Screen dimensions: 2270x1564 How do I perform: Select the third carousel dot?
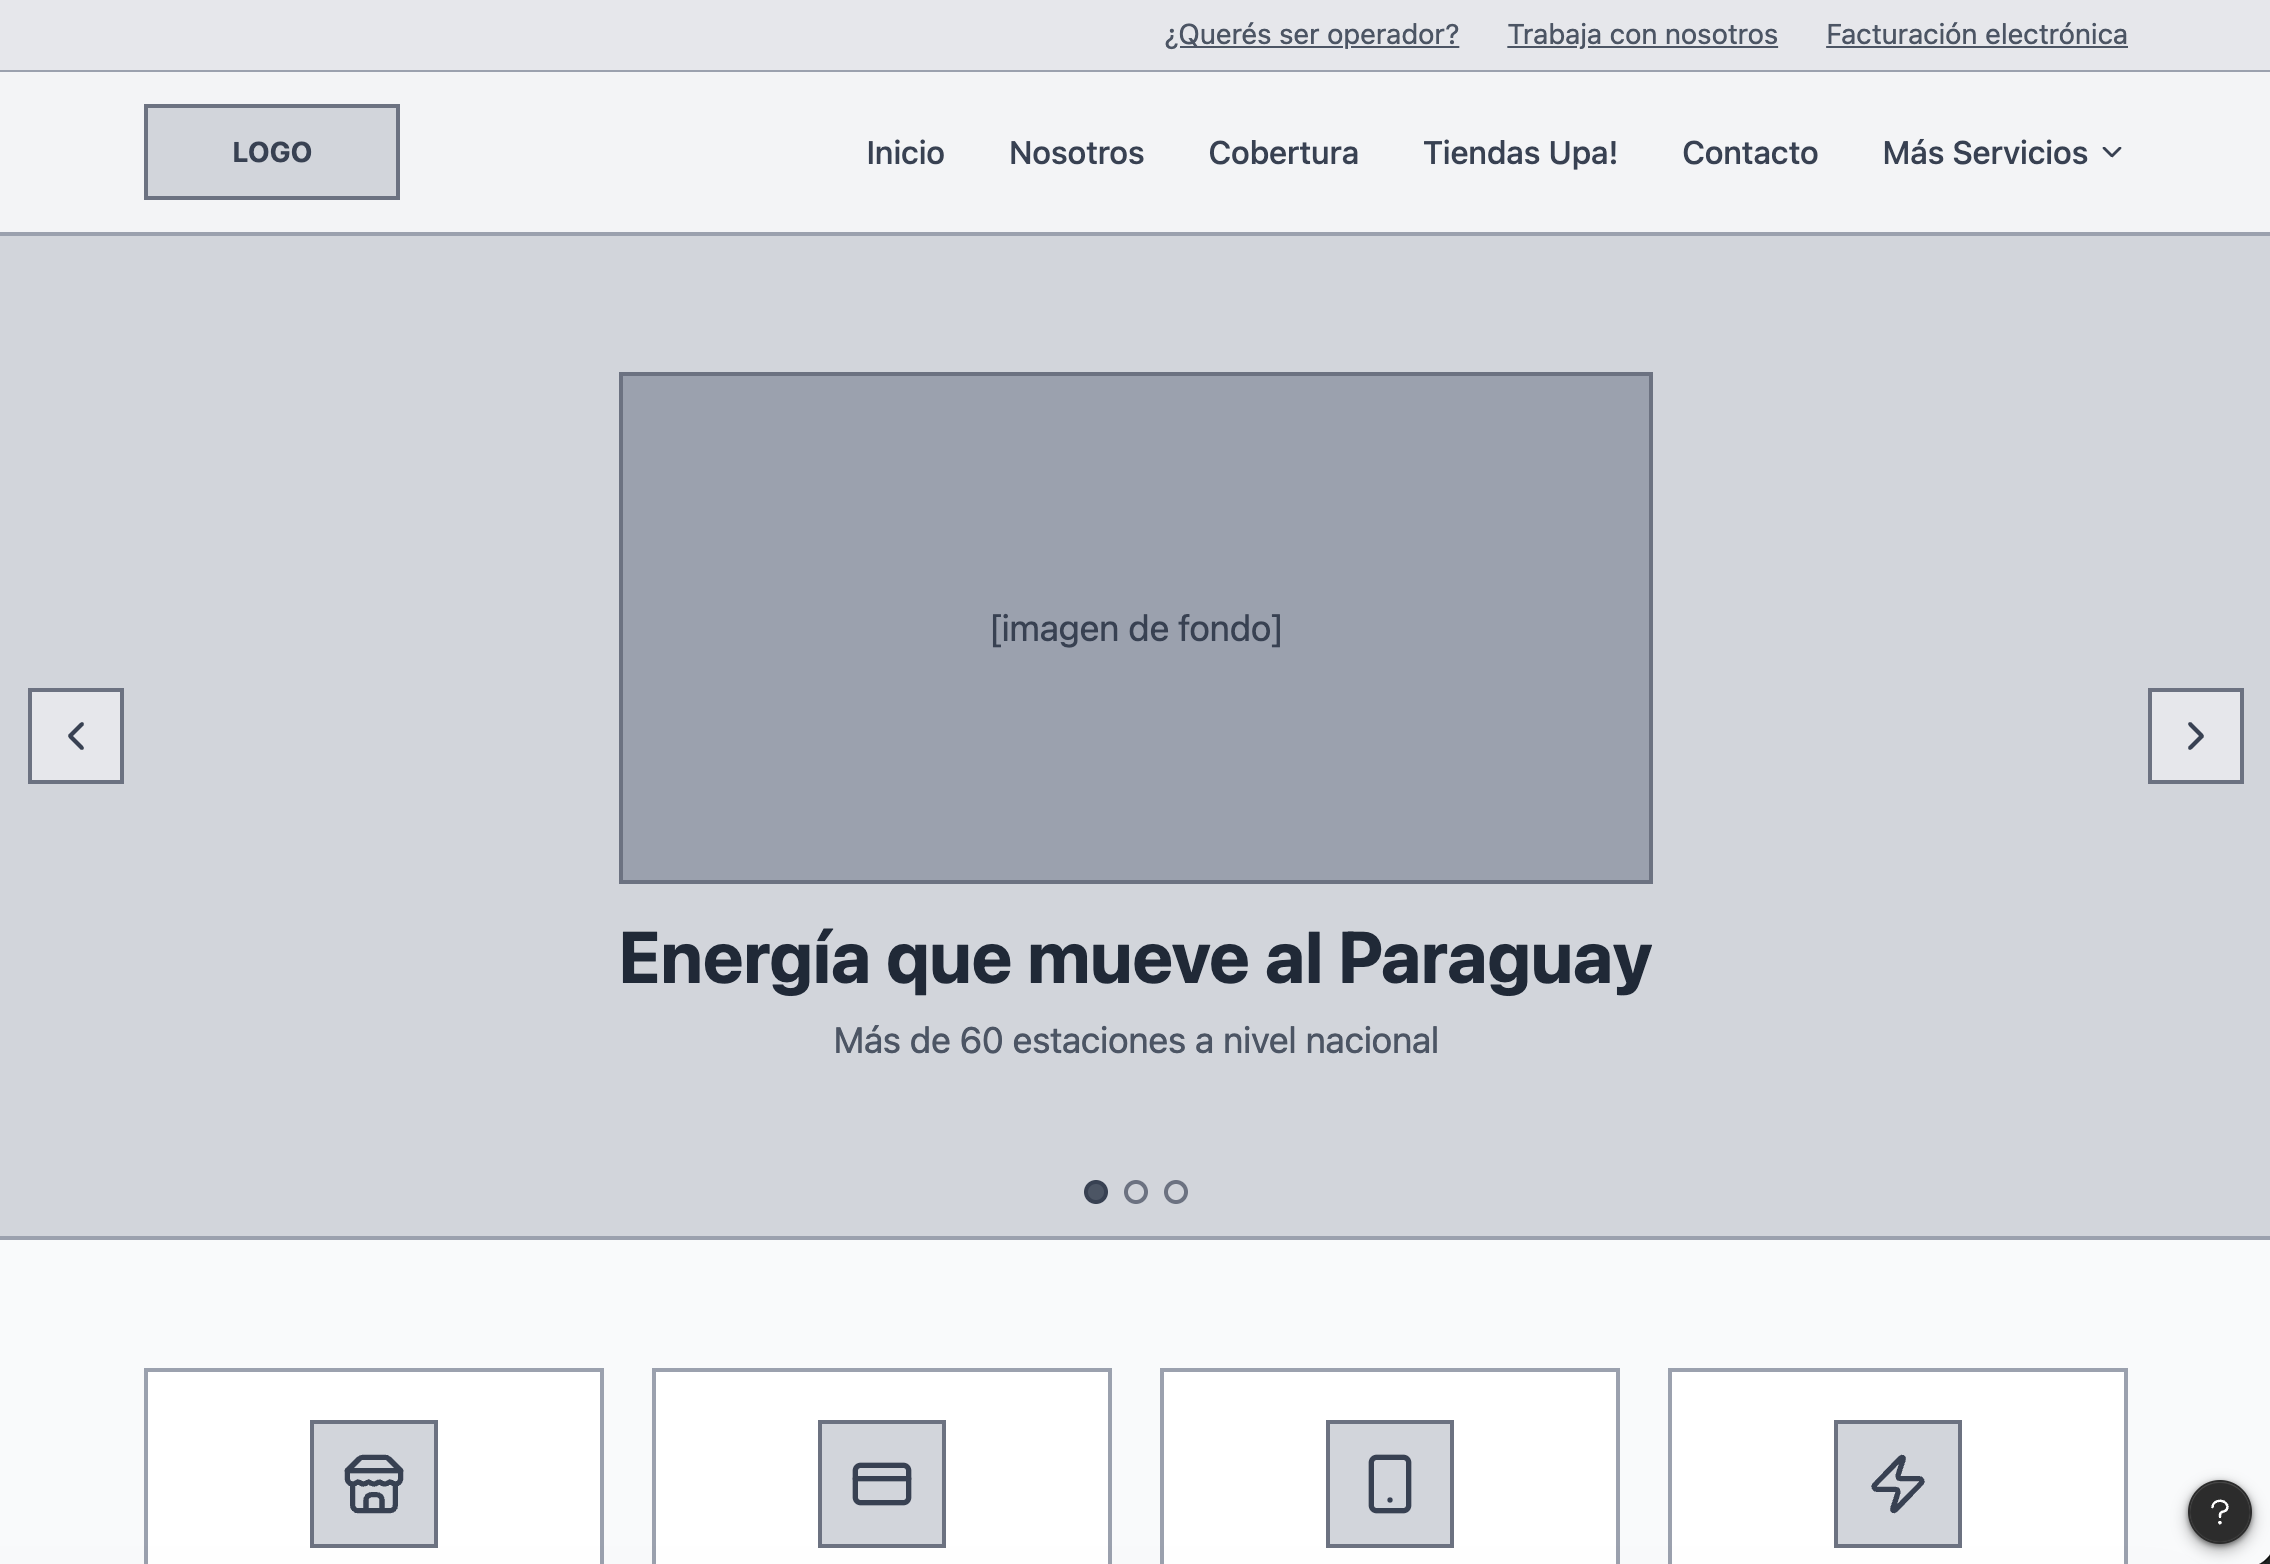pyautogui.click(x=1176, y=1192)
